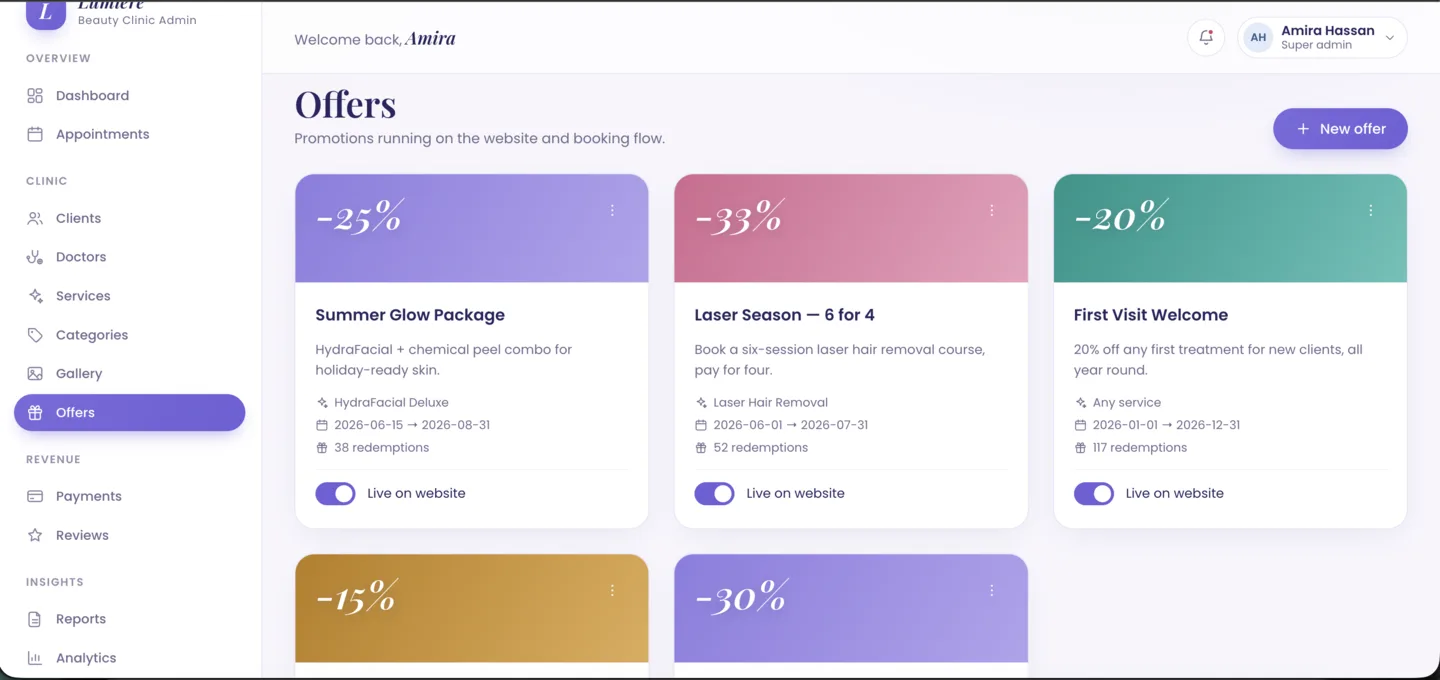Click the Services sparkle icon

coord(35,296)
